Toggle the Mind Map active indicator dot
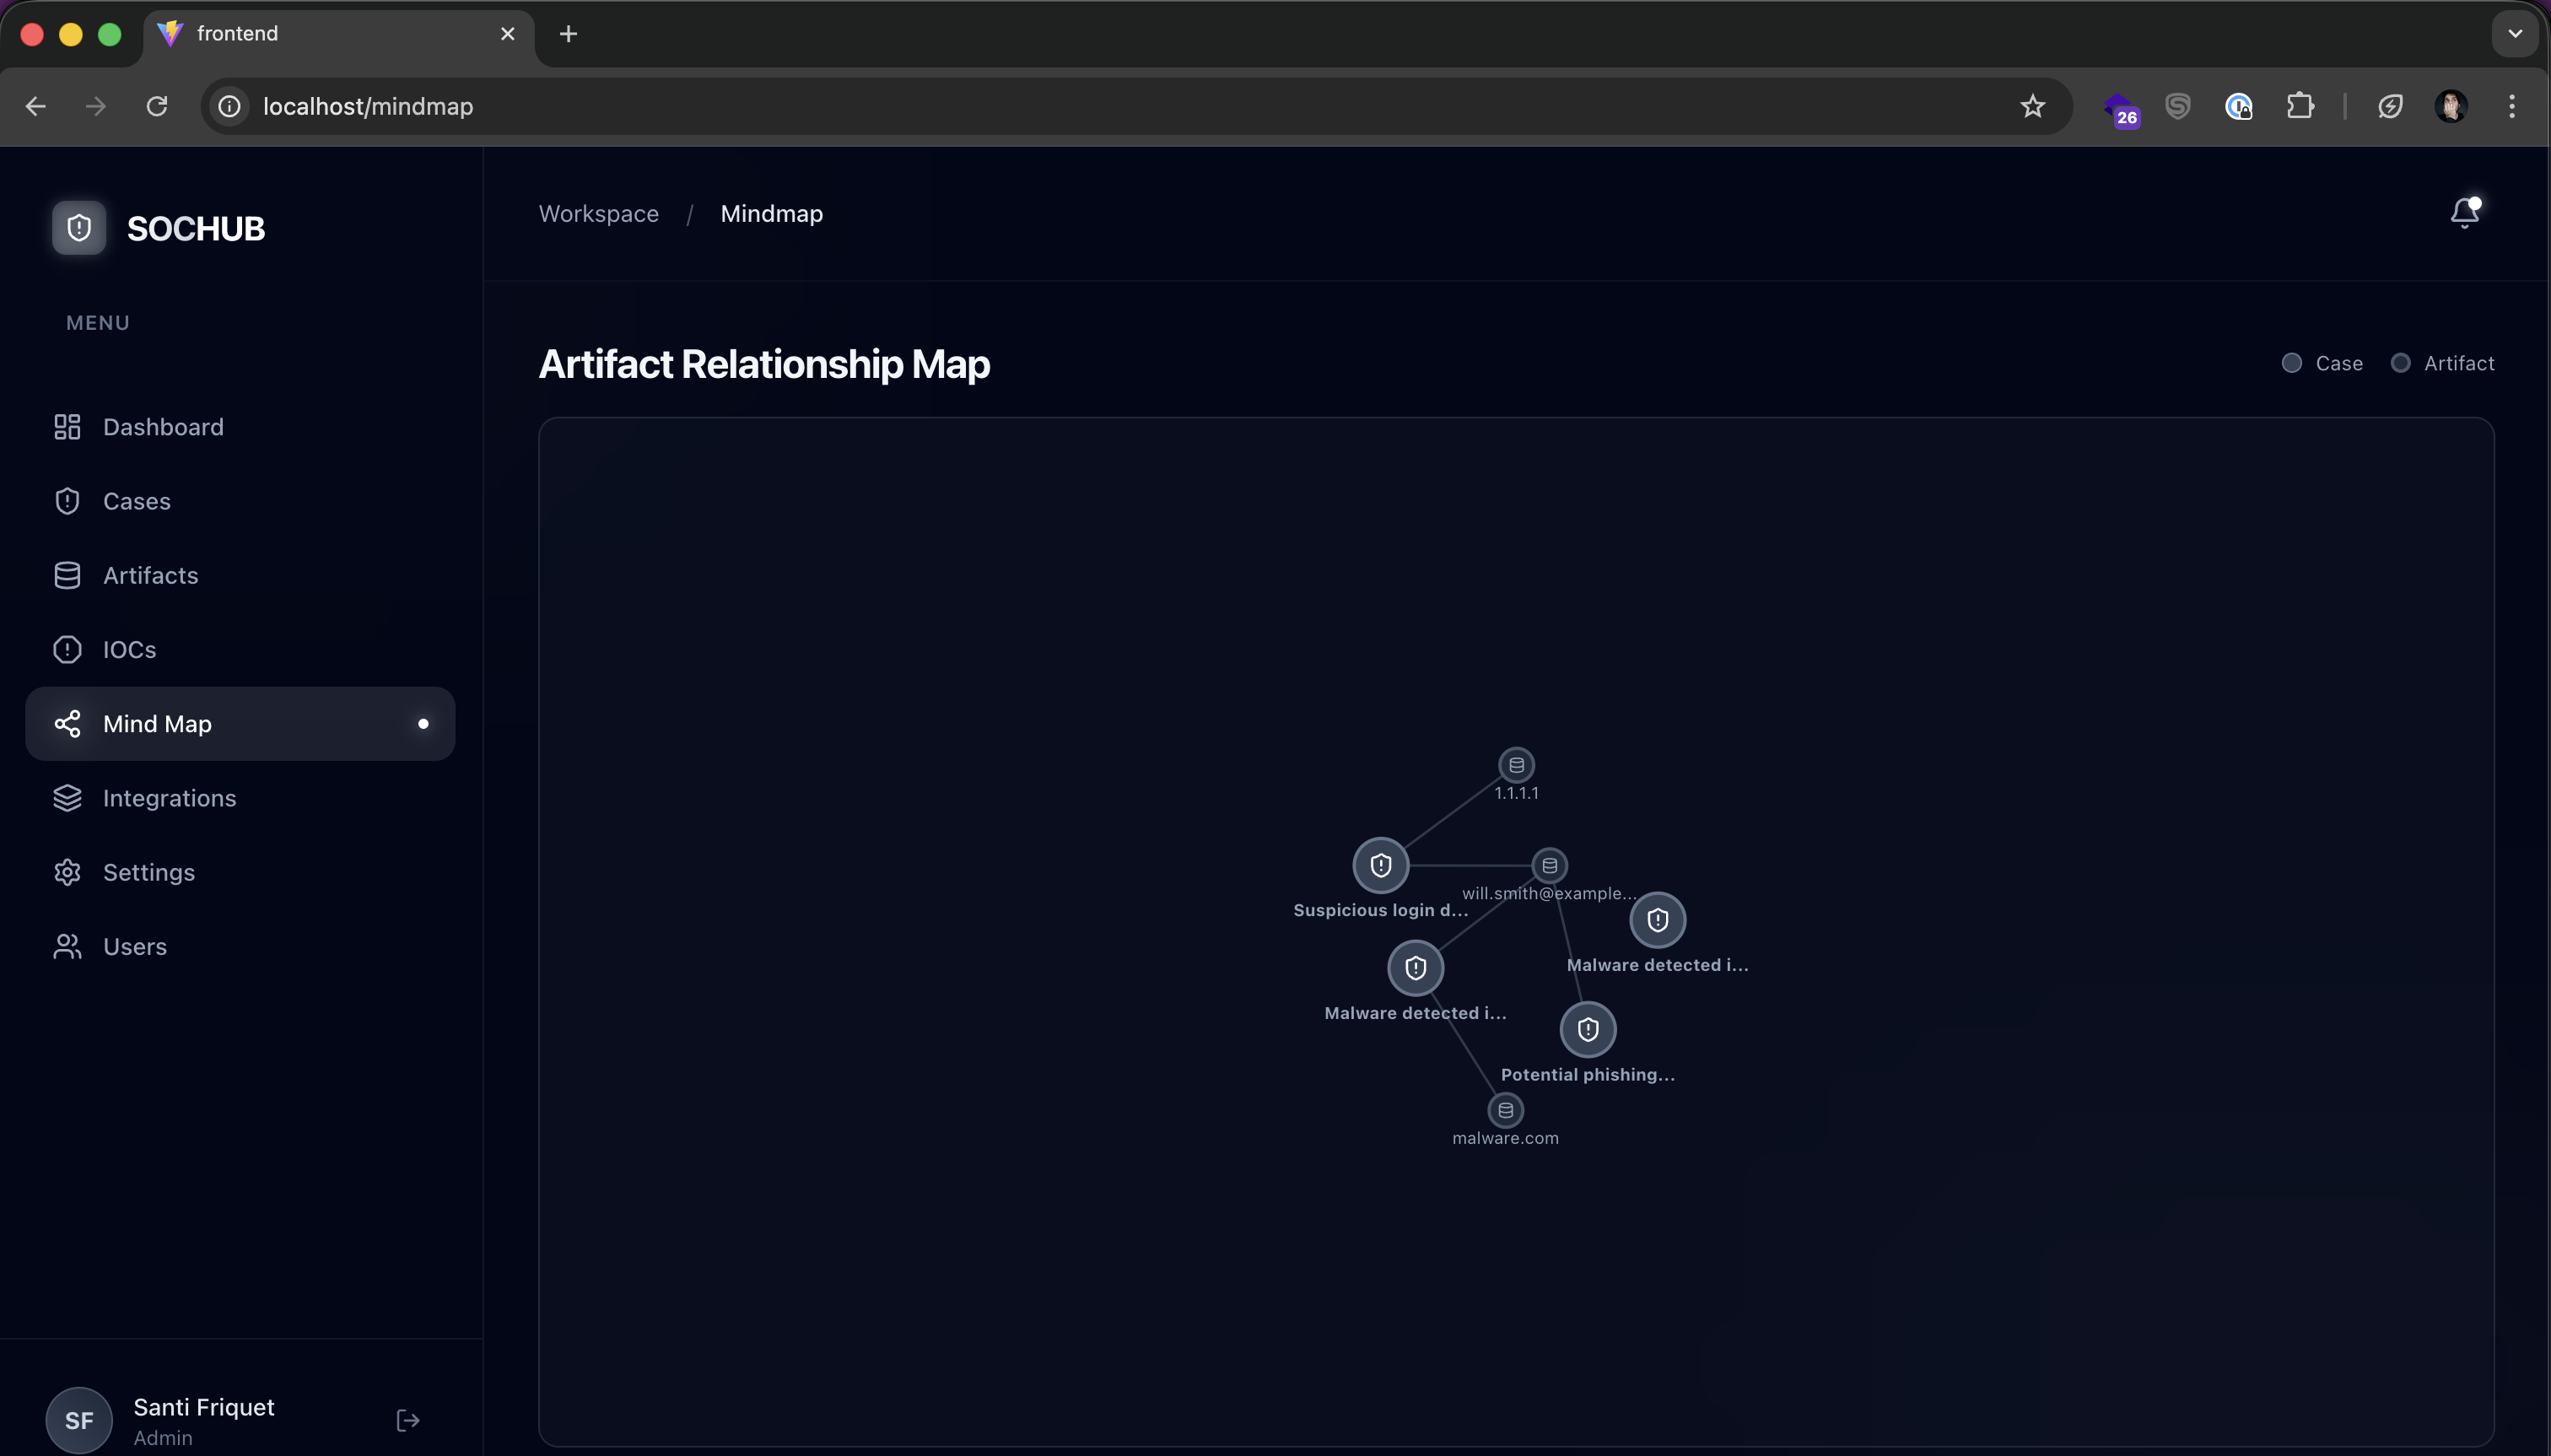Viewport: 2551px width, 1456px height. [x=423, y=723]
